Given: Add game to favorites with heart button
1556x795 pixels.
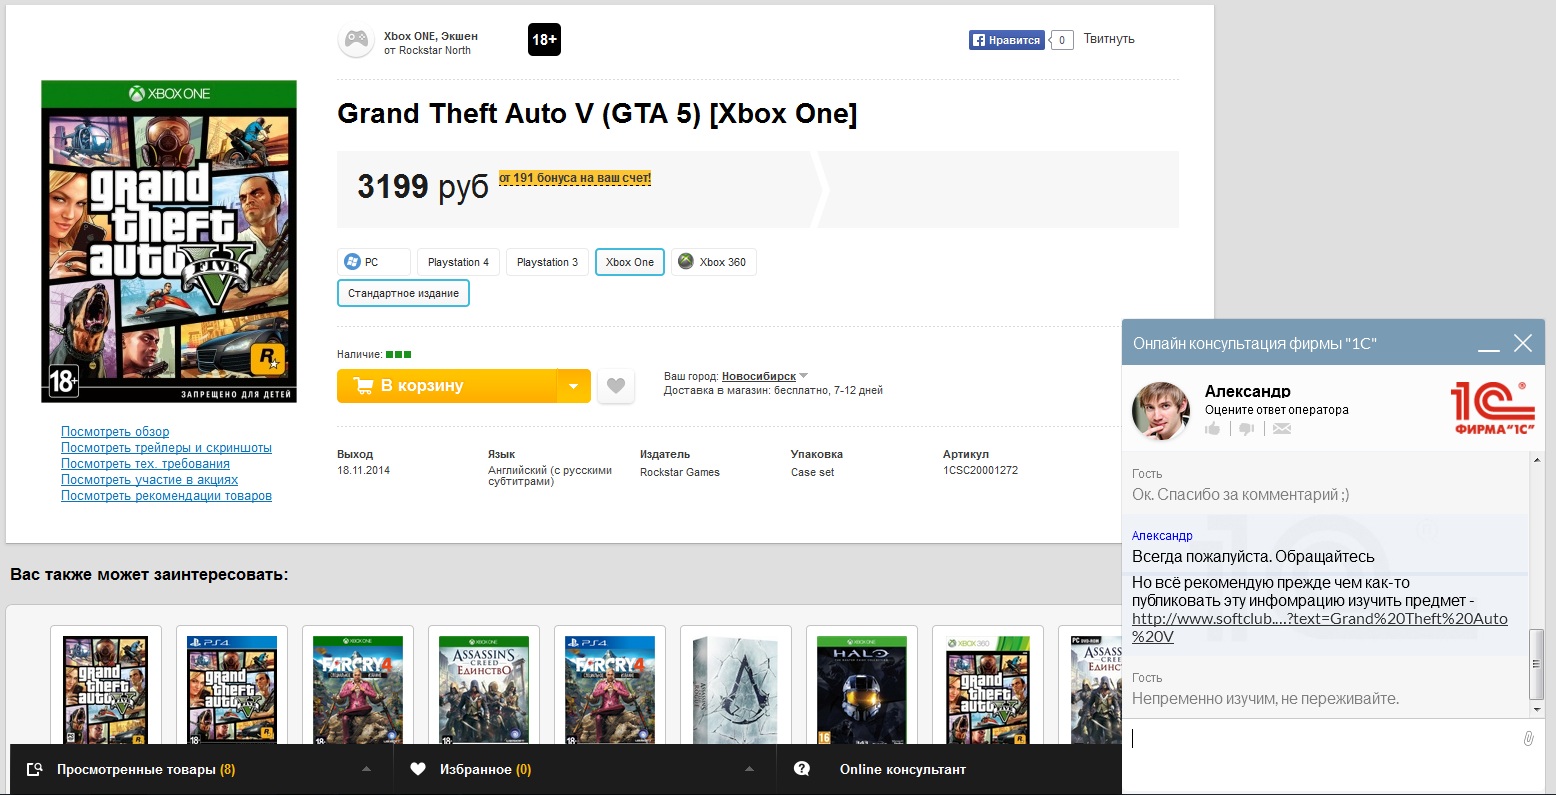Looking at the screenshot, I should pos(616,386).
